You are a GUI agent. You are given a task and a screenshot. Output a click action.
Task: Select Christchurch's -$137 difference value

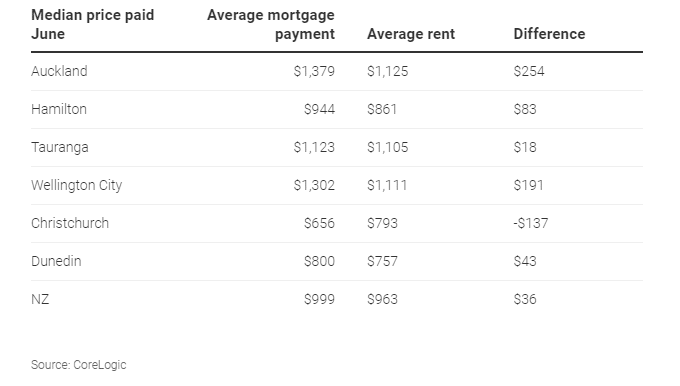[531, 223]
